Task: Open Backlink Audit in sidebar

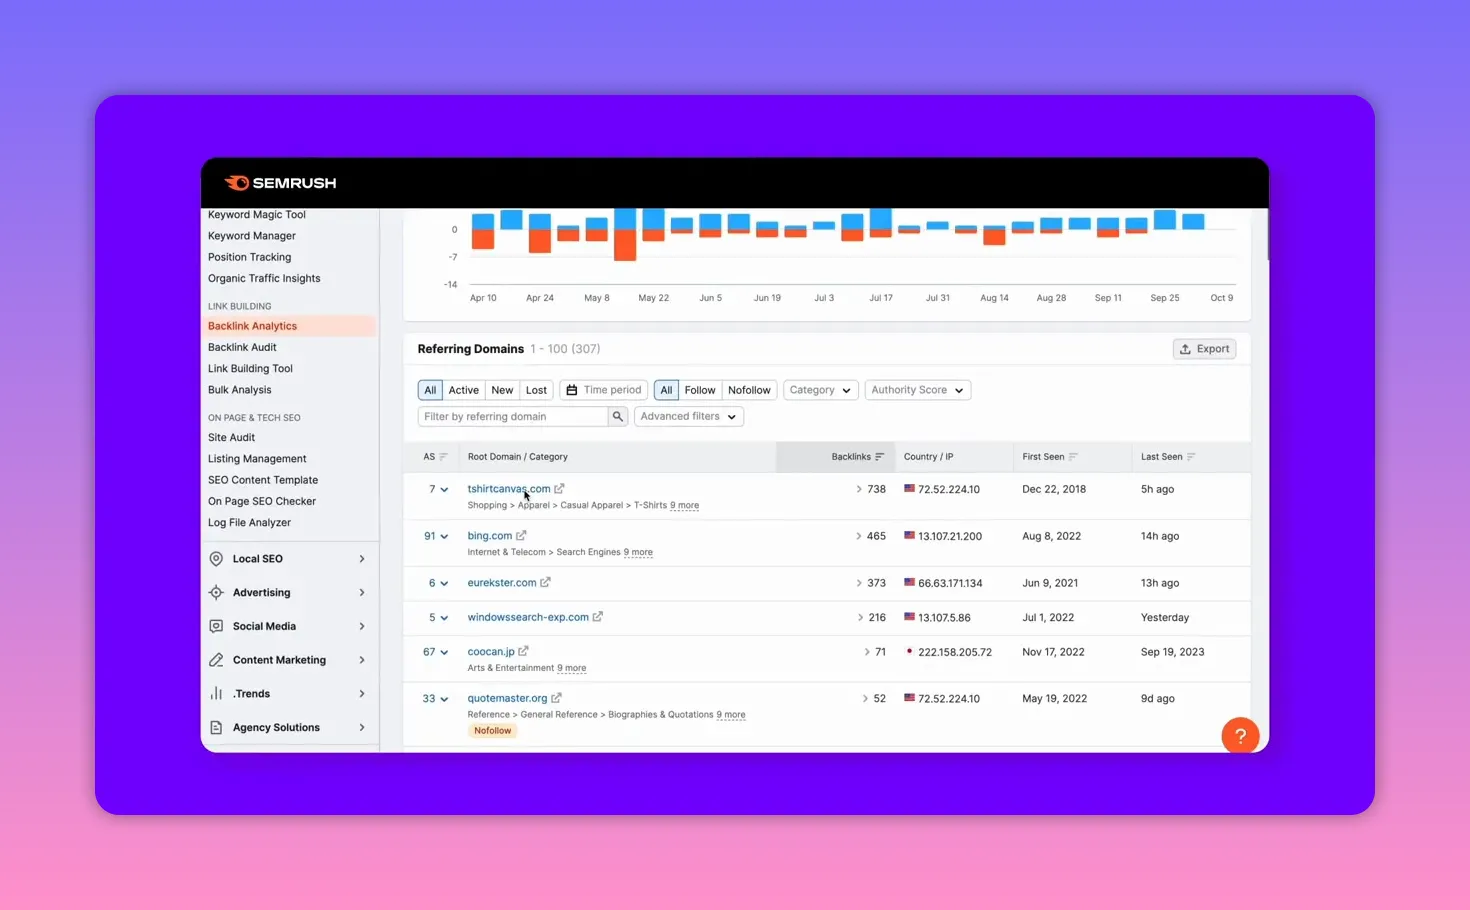Action: 242,347
